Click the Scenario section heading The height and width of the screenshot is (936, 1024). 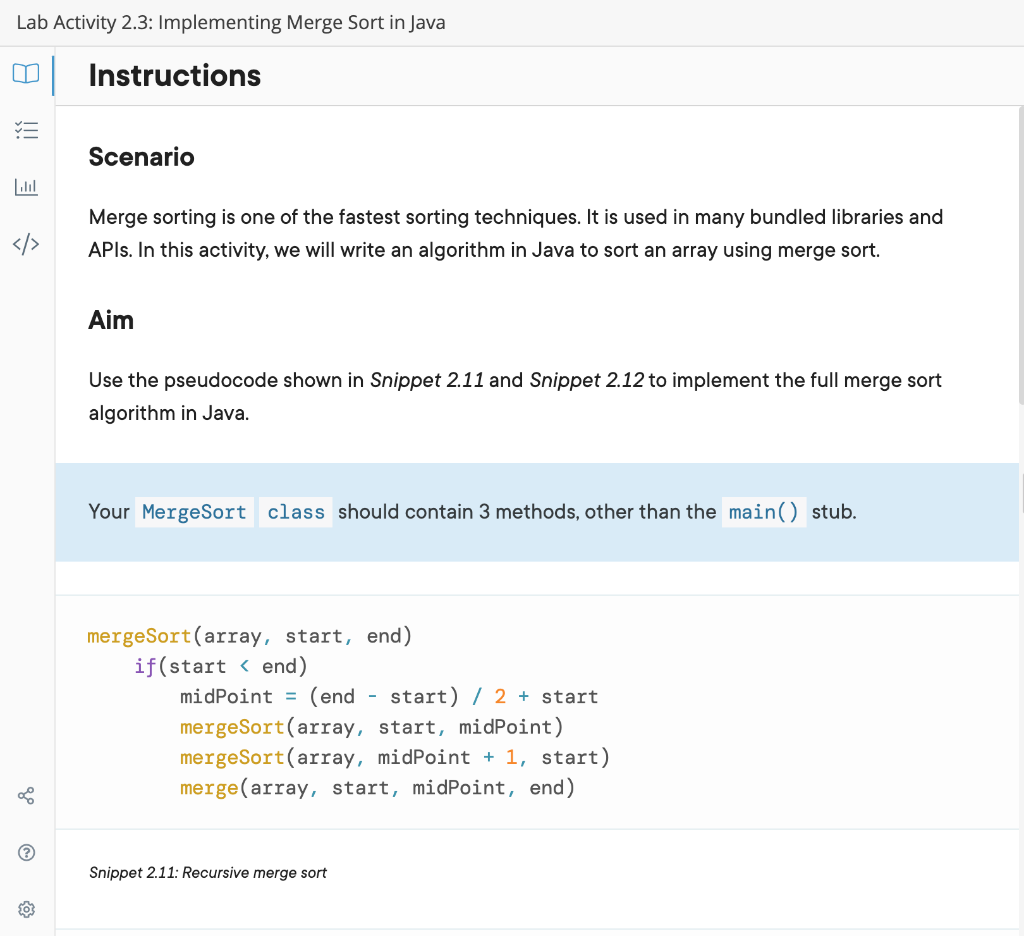(x=141, y=157)
